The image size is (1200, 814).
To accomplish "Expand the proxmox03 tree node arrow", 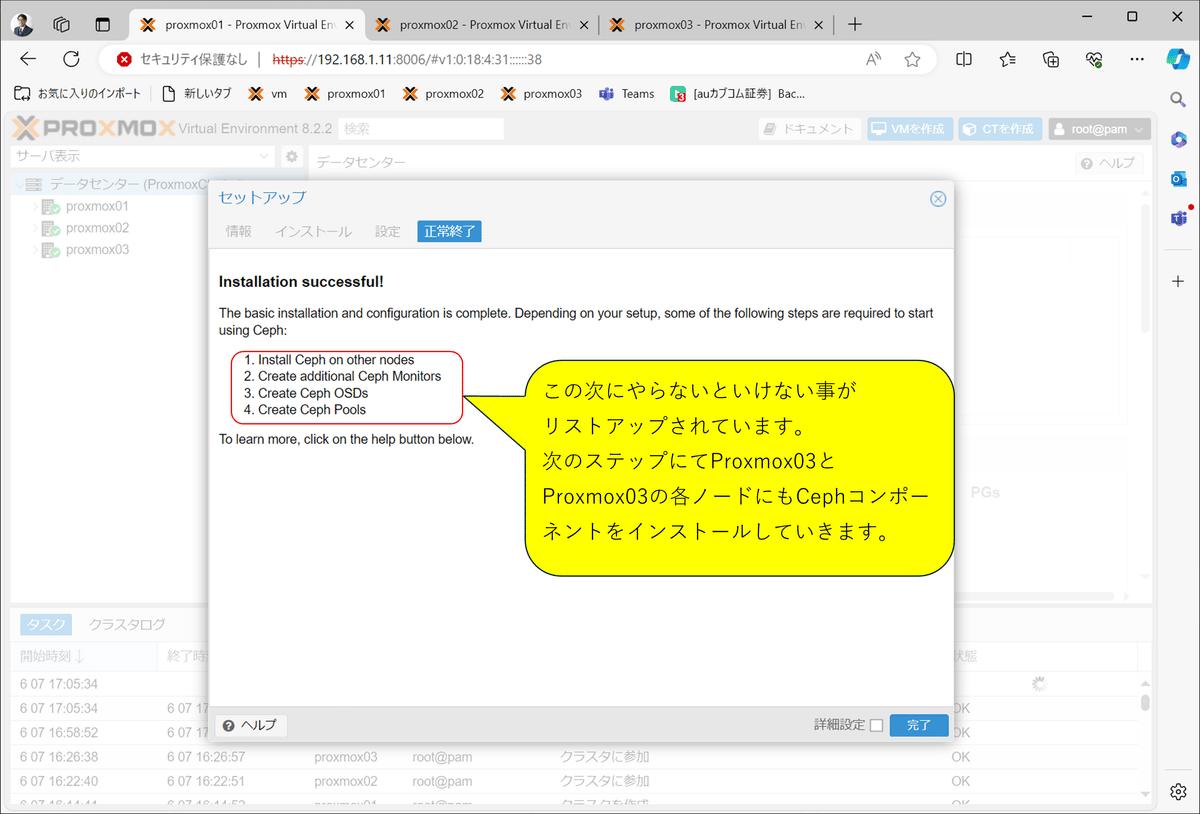I will click(35, 250).
